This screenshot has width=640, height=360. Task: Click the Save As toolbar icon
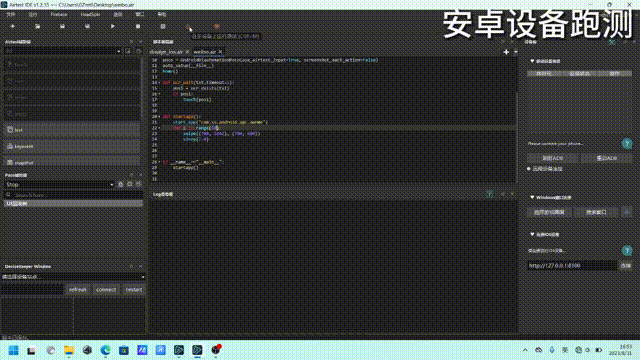(x=87, y=26)
